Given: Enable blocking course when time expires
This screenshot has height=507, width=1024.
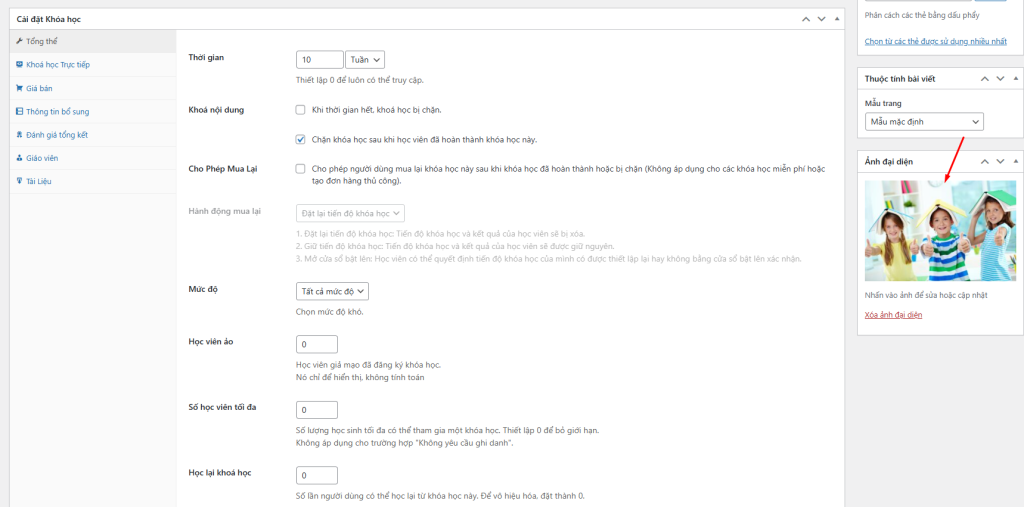Looking at the screenshot, I should click(x=301, y=109).
